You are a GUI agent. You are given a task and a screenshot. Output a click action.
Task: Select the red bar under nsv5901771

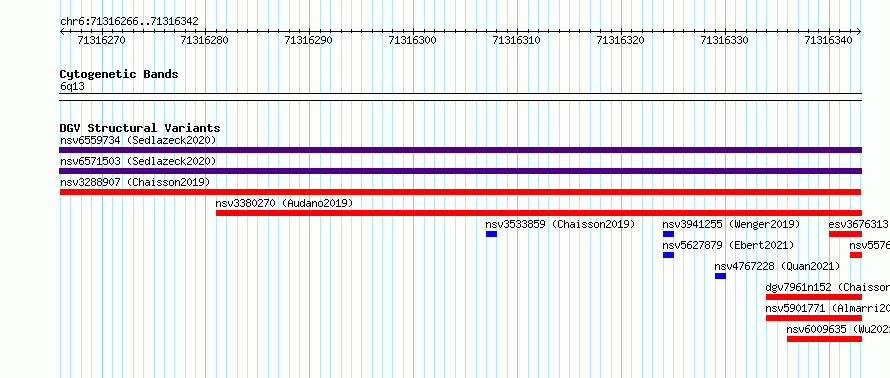click(814, 318)
